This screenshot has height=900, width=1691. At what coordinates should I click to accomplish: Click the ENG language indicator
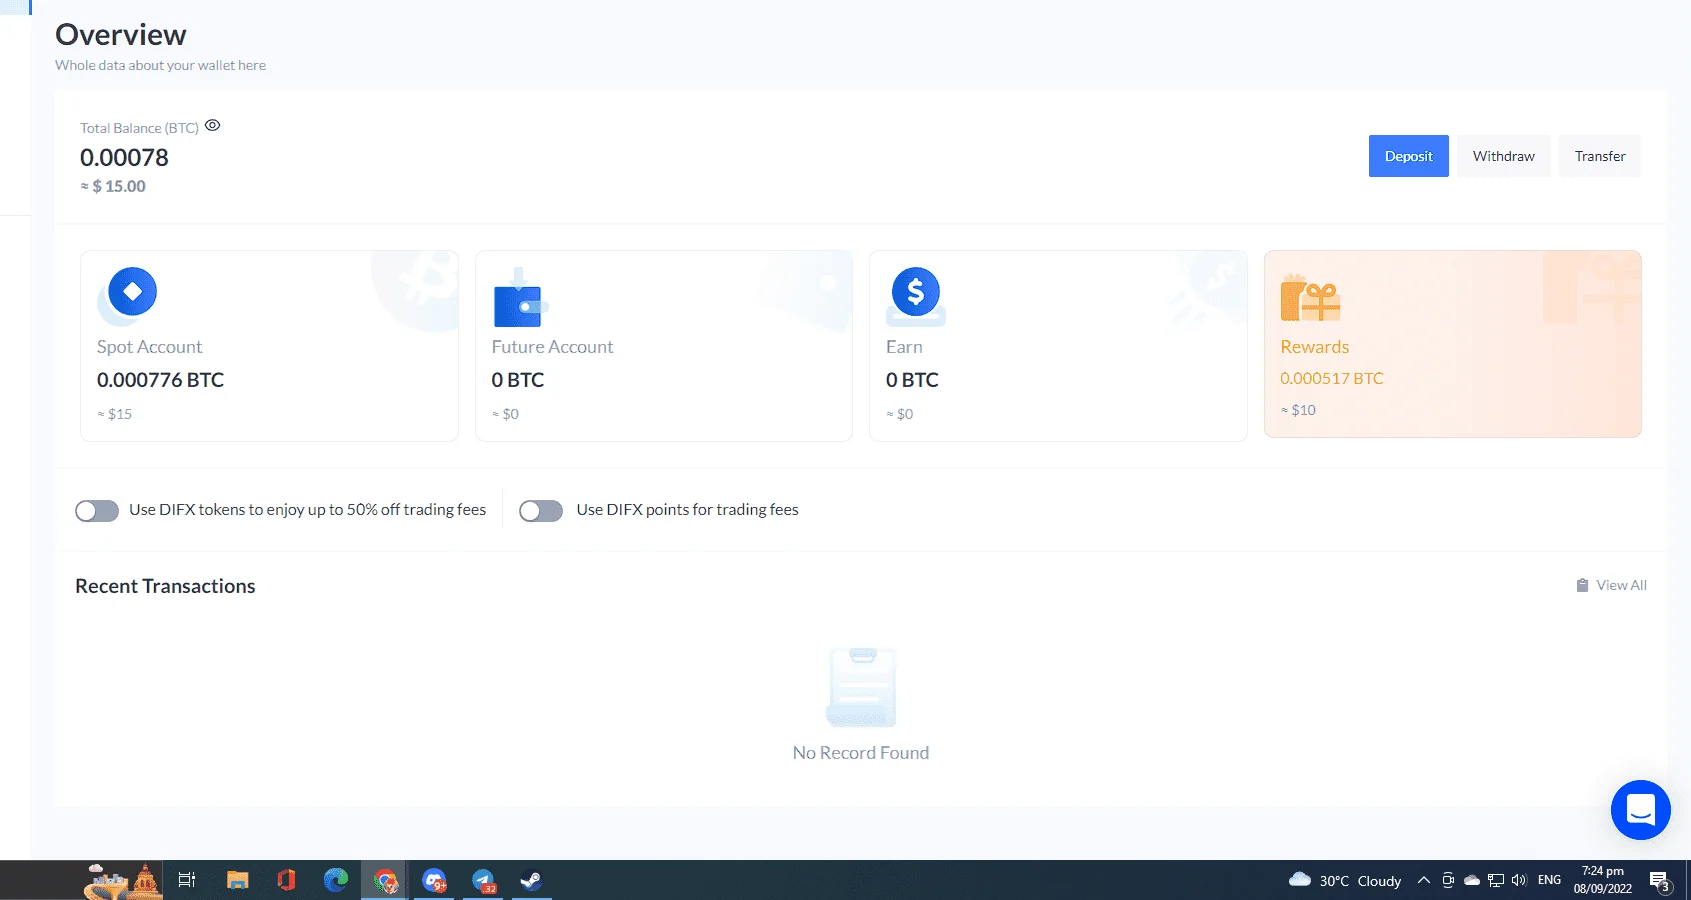(1549, 880)
